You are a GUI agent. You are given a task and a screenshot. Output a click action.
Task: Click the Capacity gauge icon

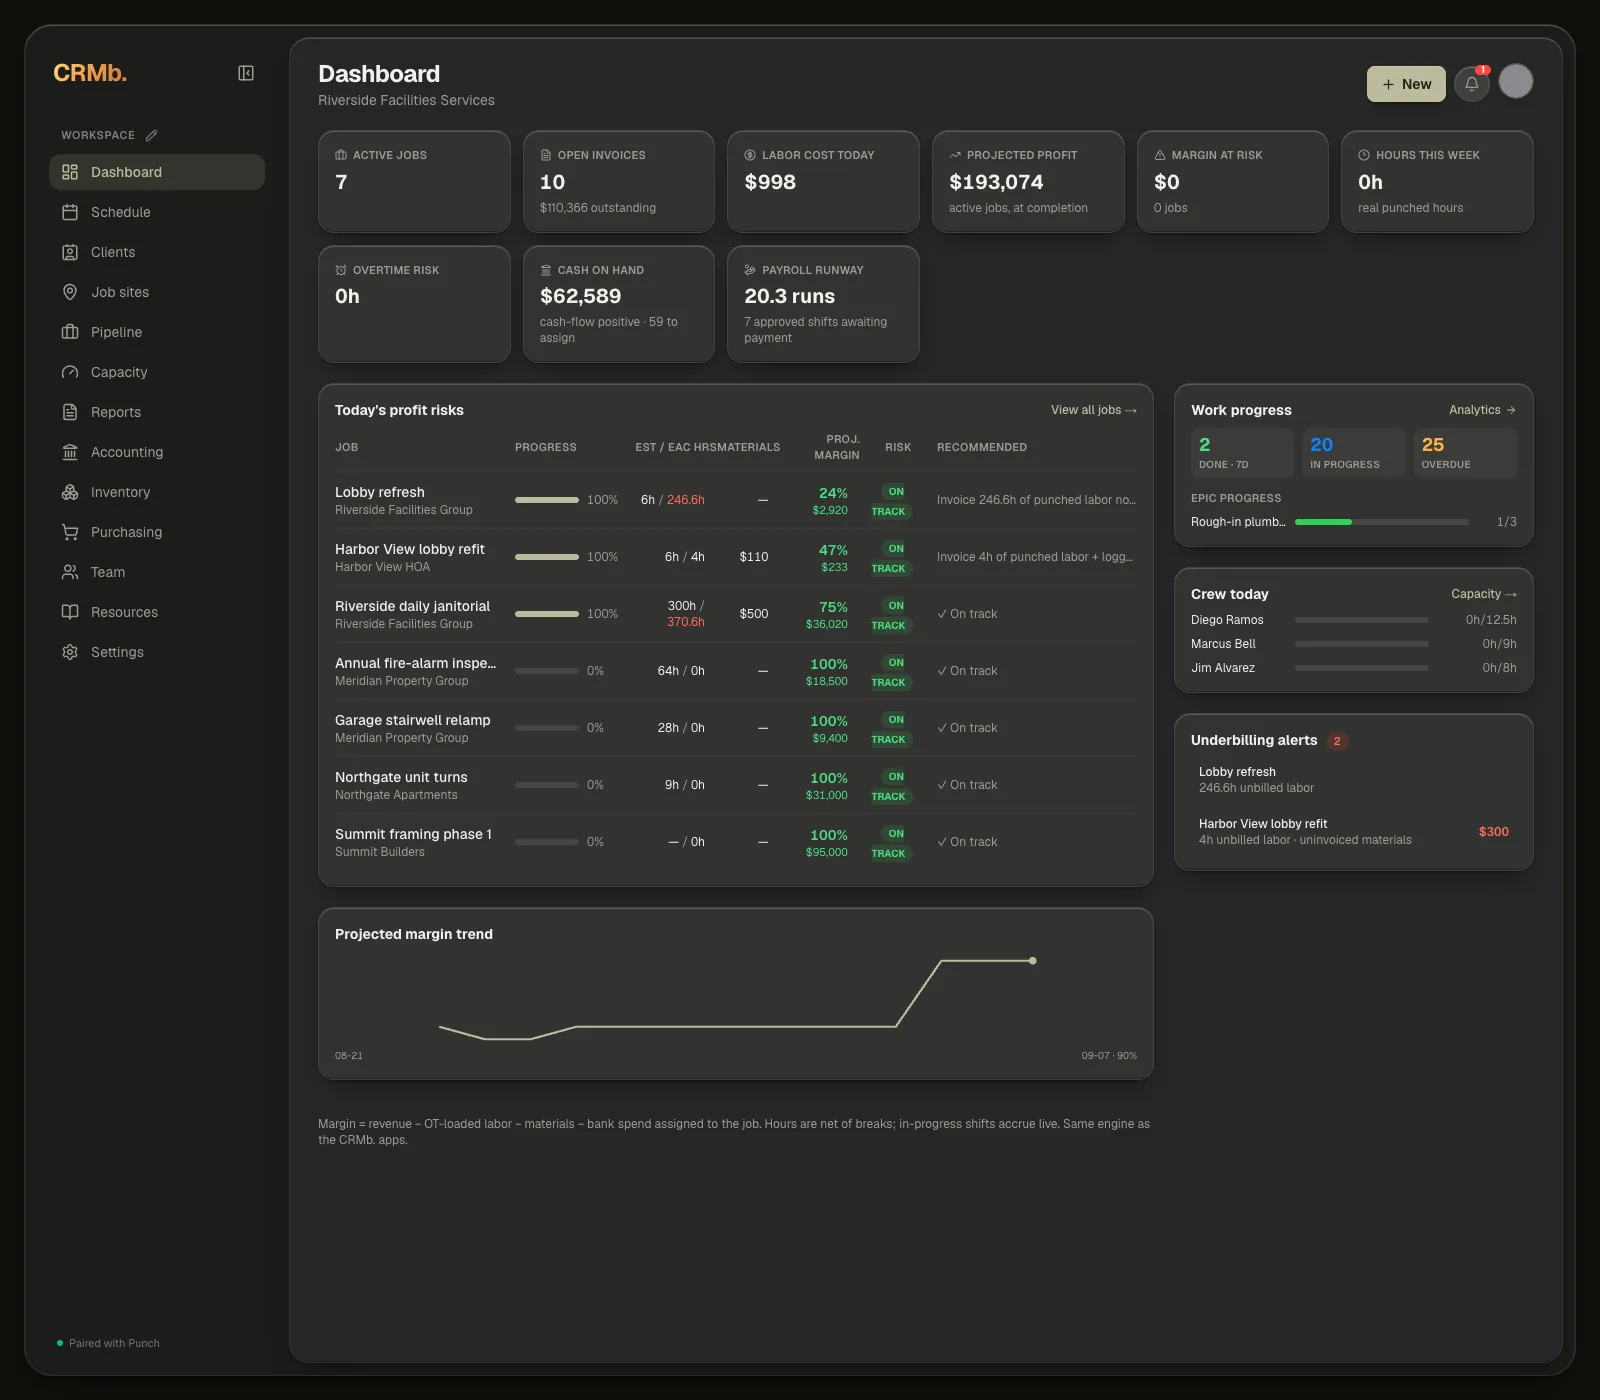click(70, 372)
